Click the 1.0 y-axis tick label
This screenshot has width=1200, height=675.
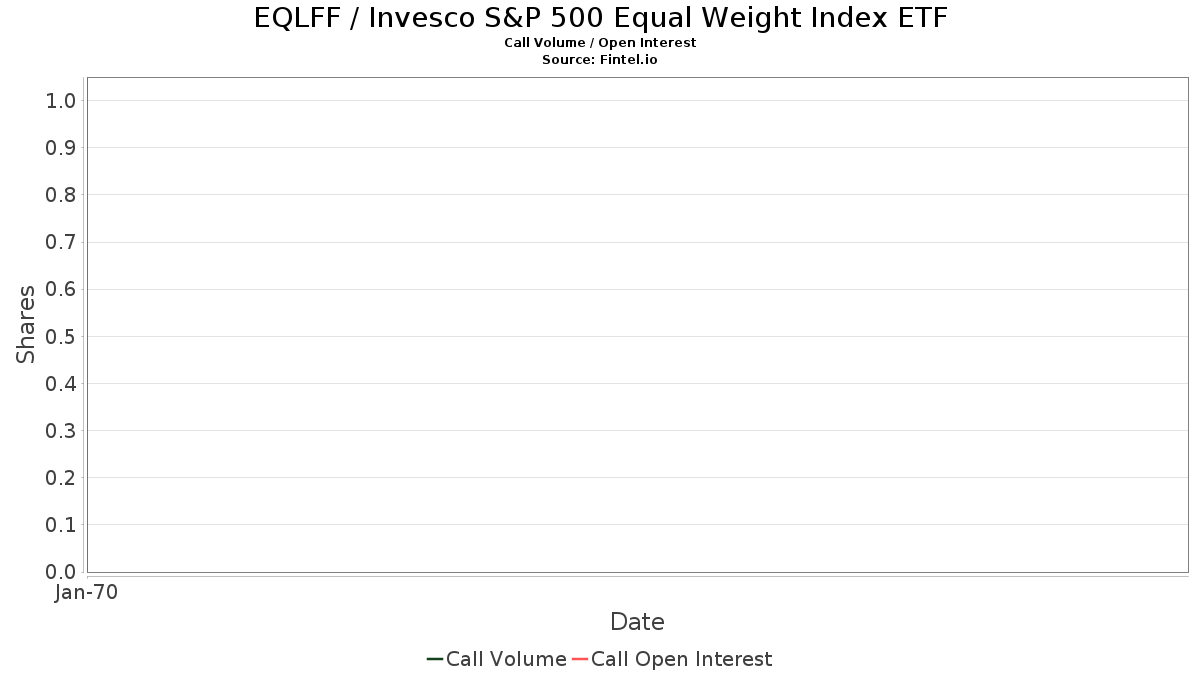coord(61,101)
